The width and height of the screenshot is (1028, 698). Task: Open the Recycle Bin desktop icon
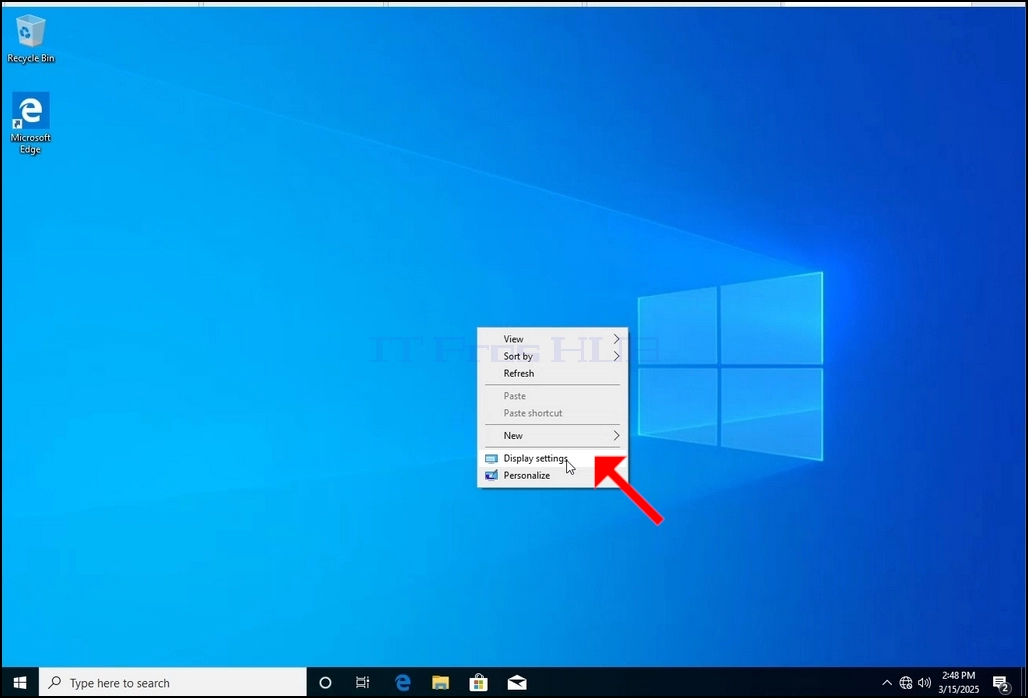[x=30, y=39]
